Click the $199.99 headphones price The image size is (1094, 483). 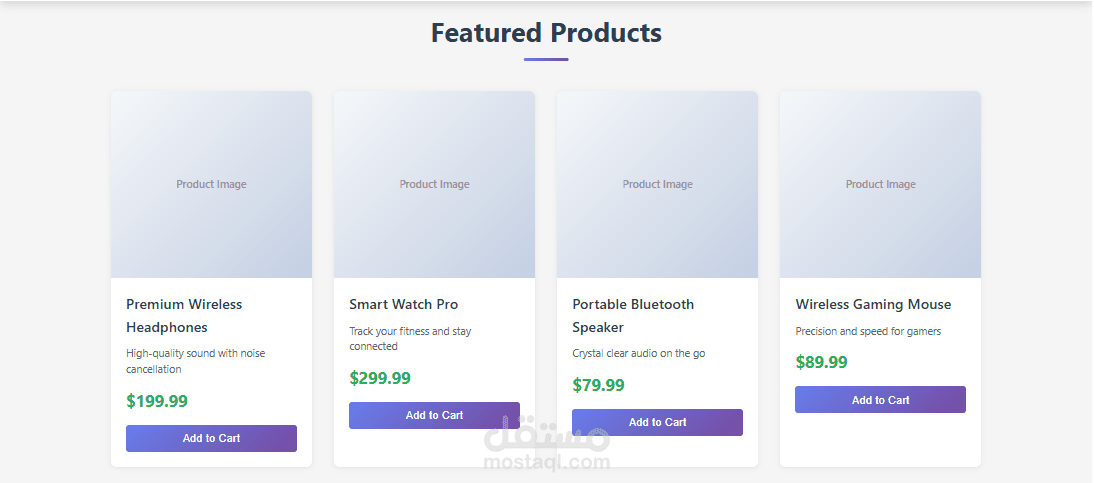[157, 401]
